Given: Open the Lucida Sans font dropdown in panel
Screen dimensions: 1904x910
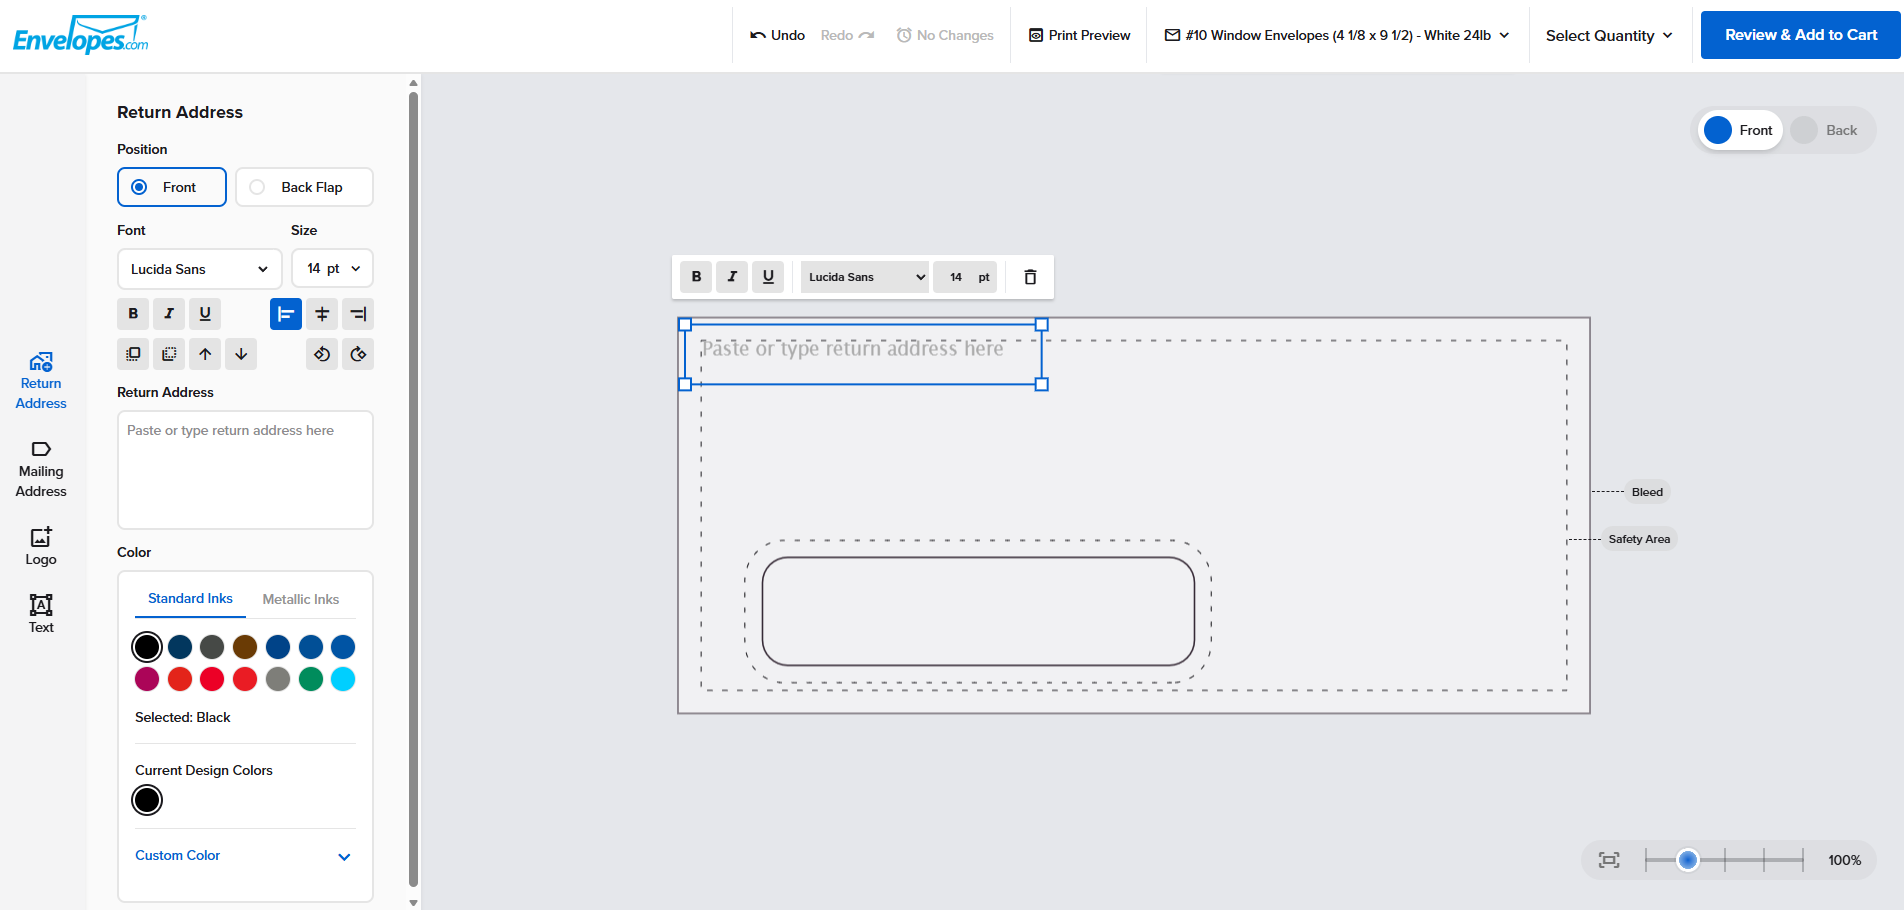Looking at the screenshot, I should [199, 269].
